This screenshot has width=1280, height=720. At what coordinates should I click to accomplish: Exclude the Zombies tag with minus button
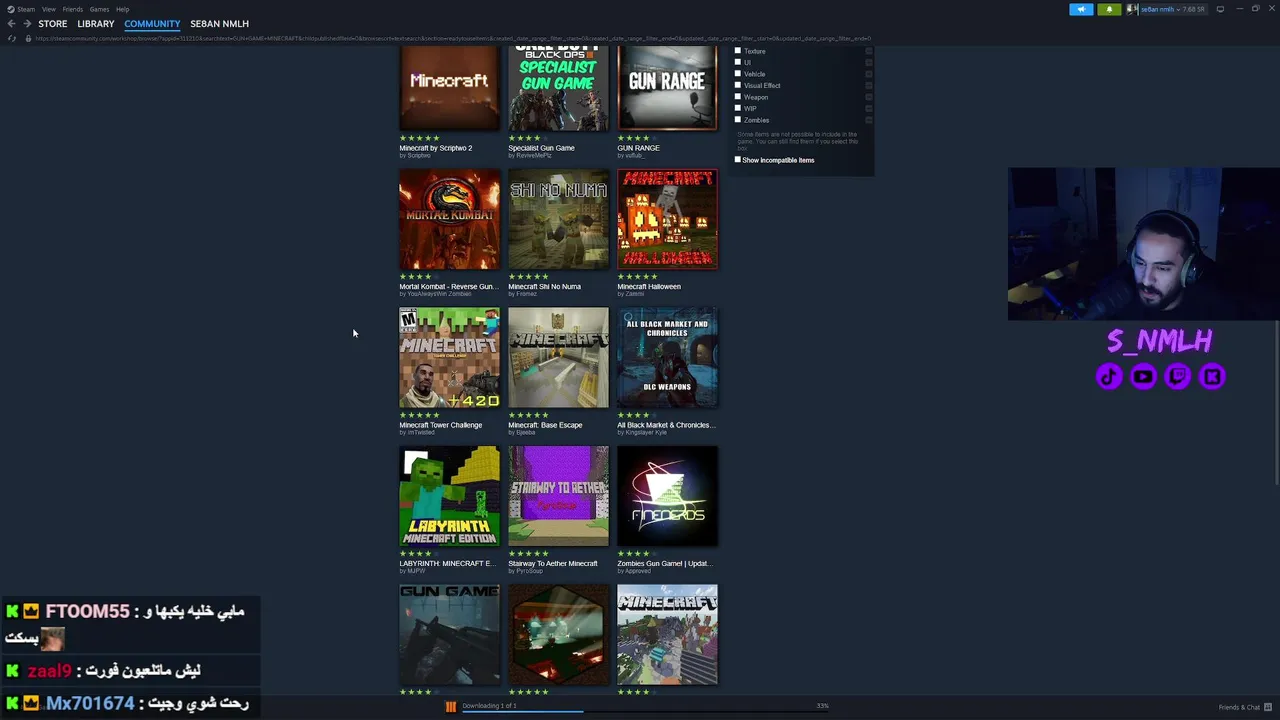pos(868,120)
